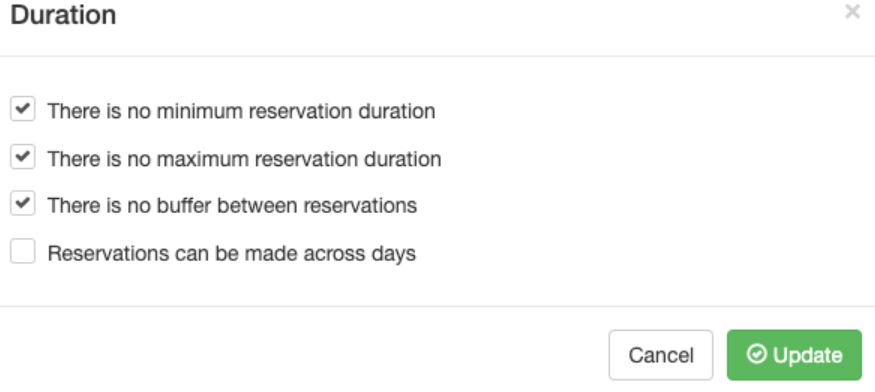This screenshot has width=875, height=392.
Task: Disable the no buffer between reservations checkbox
Action: 23,203
